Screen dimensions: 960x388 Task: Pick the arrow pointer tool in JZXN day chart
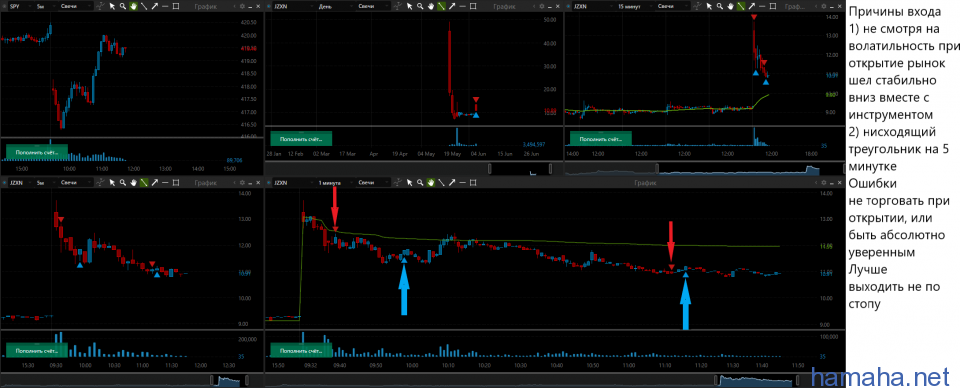410,6
